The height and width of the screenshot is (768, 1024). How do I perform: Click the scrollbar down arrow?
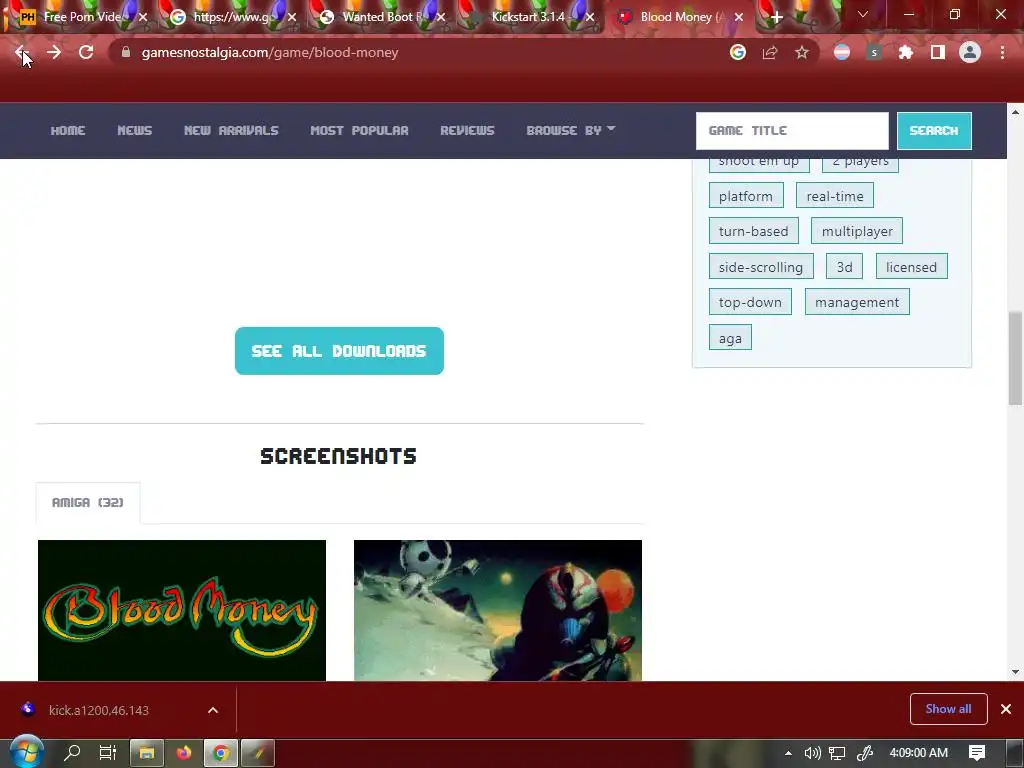[x=1015, y=672]
